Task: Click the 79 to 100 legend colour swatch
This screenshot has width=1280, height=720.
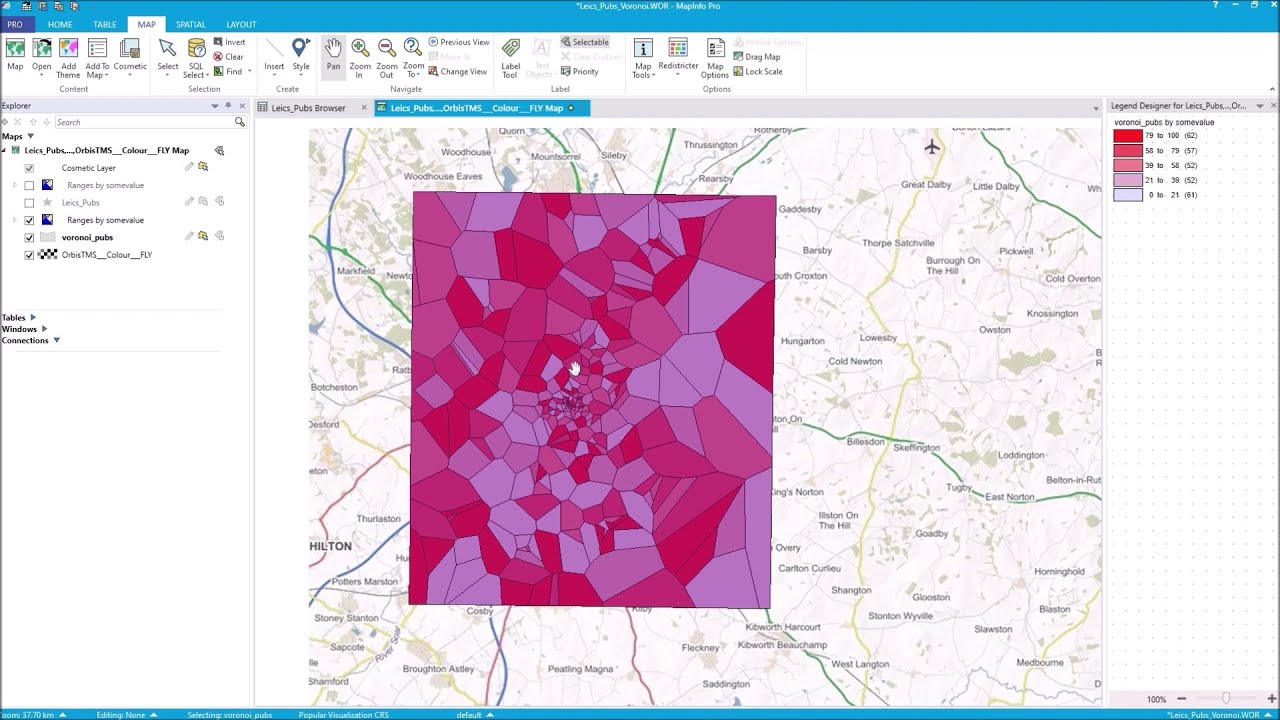Action: (1128, 135)
